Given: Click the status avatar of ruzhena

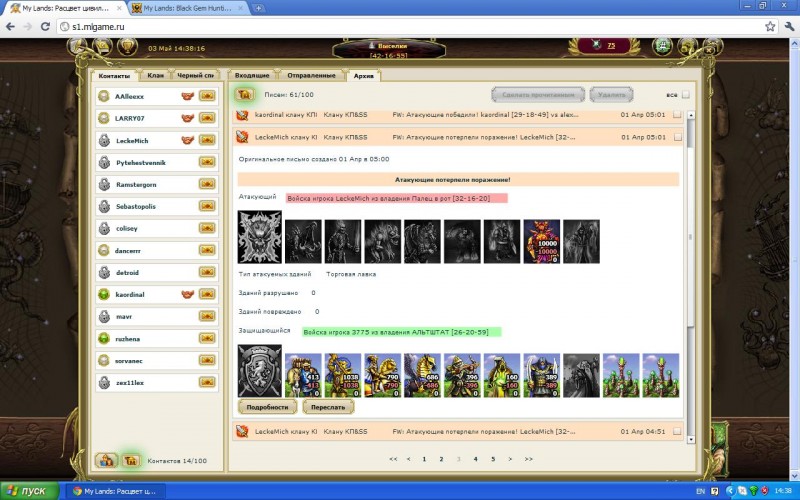Looking at the screenshot, I should (104, 338).
